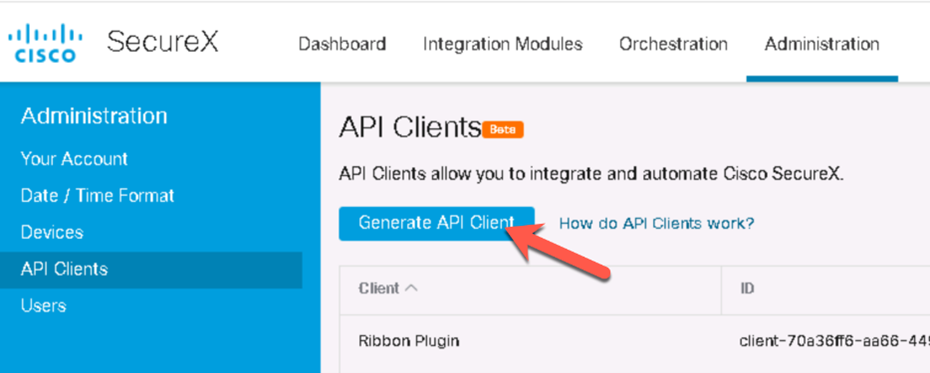The image size is (930, 373).
Task: Click the Generate API Client button
Action: coord(437,224)
